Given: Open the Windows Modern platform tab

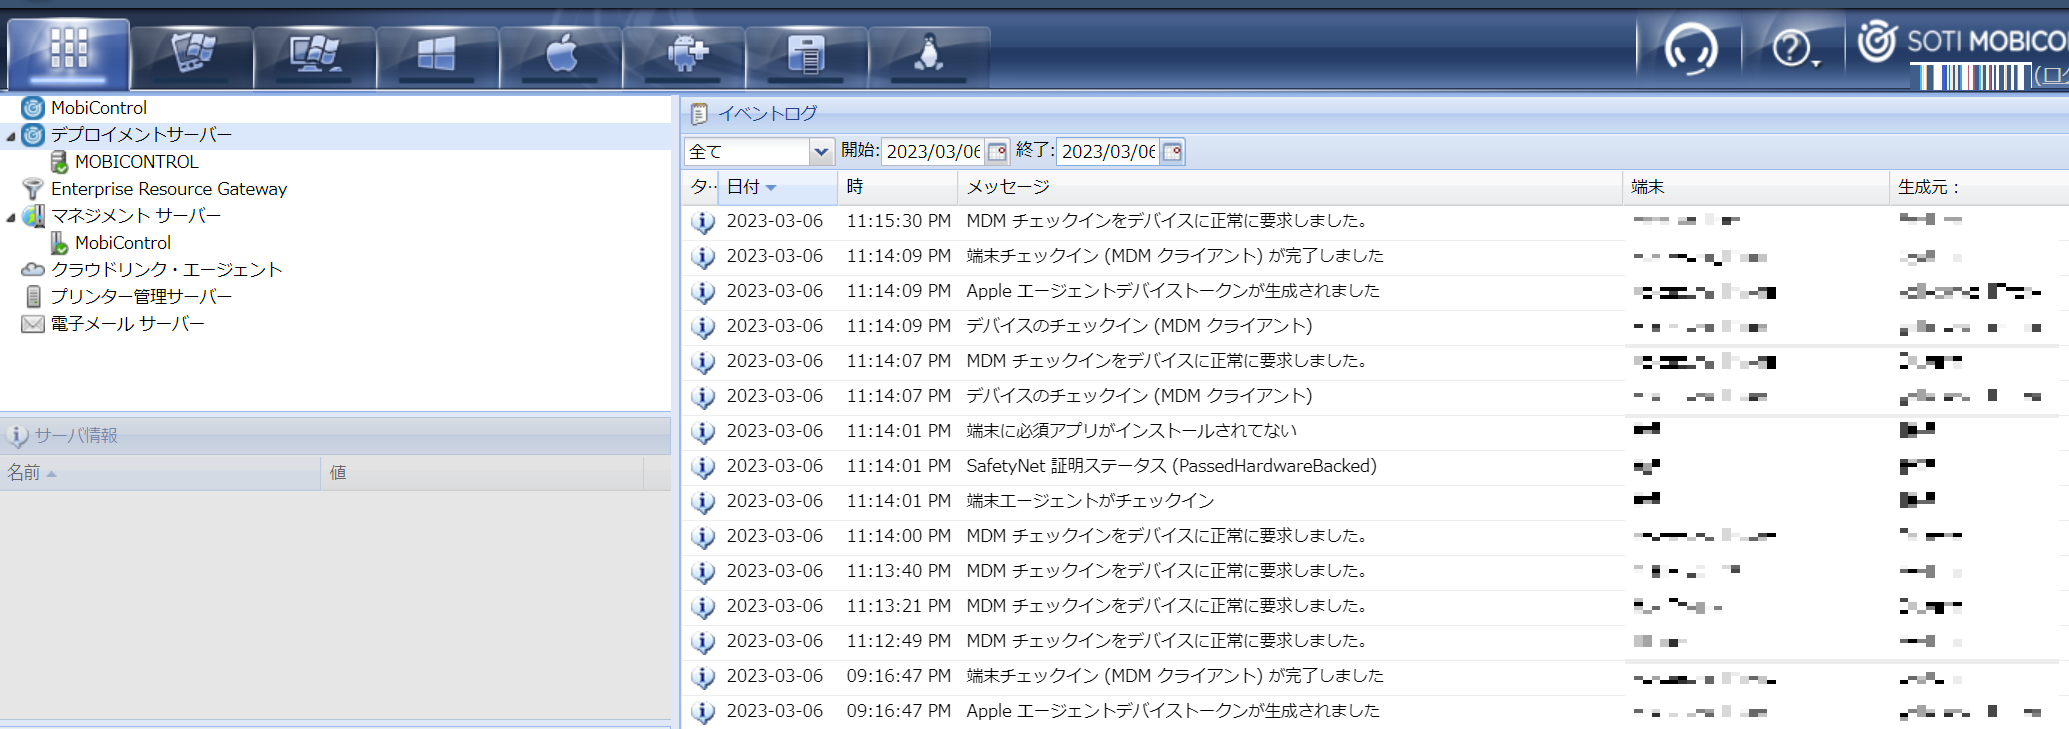Looking at the screenshot, I should (x=437, y=56).
